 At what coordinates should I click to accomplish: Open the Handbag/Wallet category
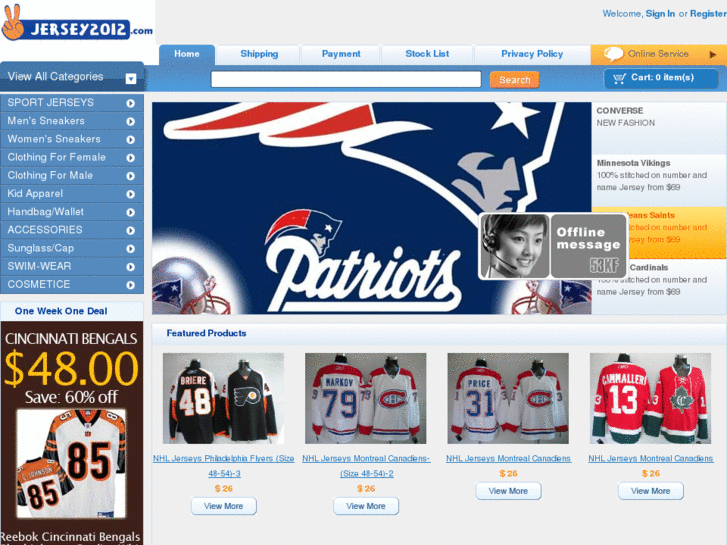72,212
